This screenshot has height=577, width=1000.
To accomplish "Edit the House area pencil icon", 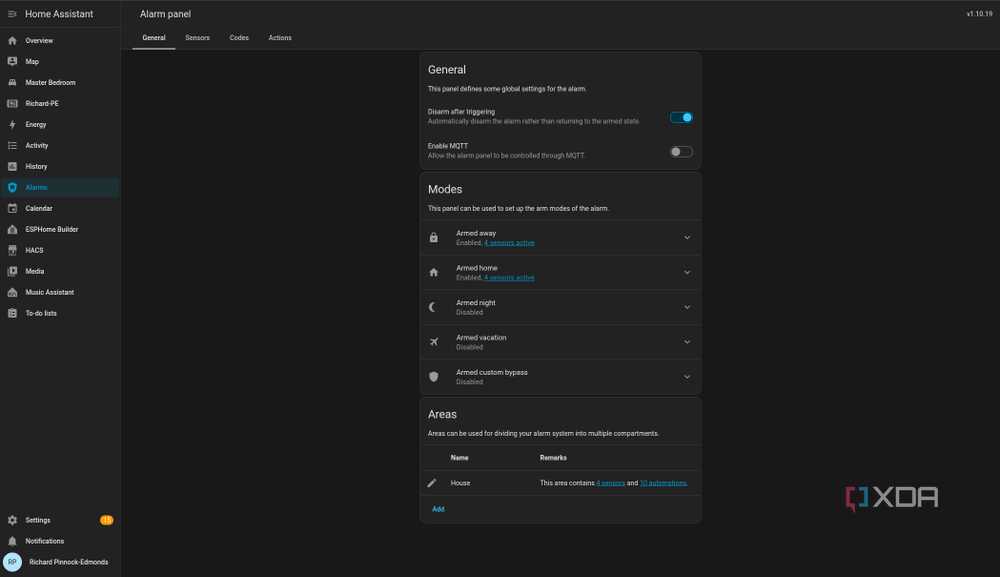I will [432, 483].
